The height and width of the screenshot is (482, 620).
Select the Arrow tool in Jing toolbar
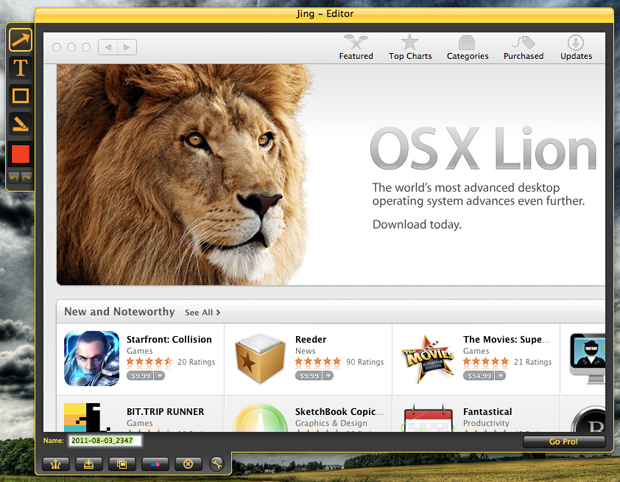pos(20,40)
